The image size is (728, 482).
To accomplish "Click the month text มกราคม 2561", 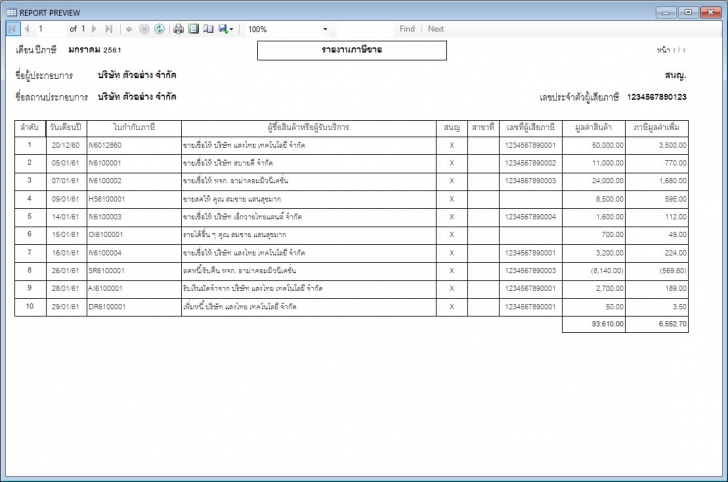I will point(95,50).
